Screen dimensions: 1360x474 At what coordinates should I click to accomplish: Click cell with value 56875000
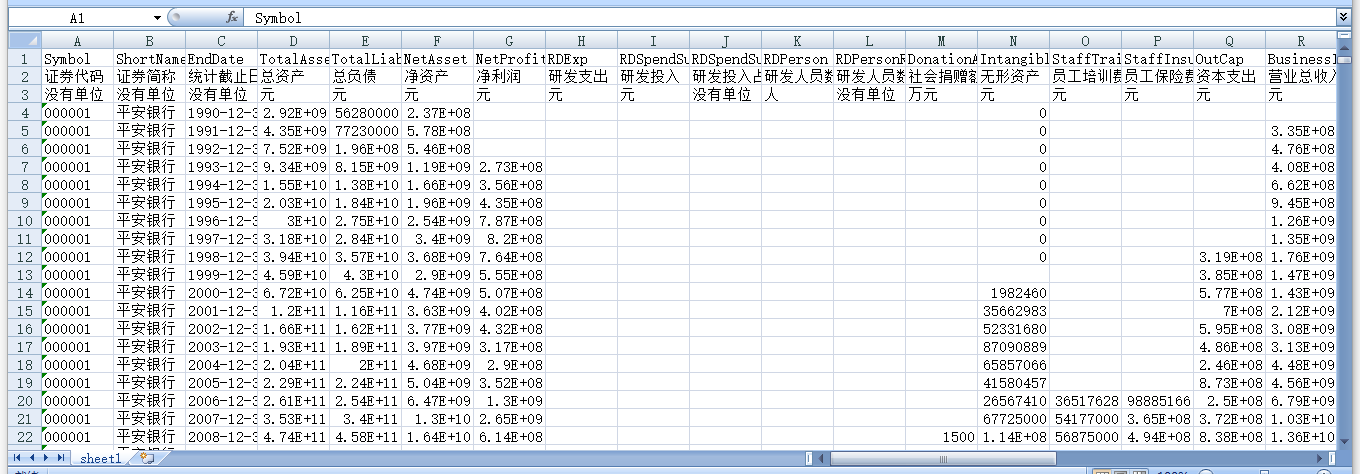tap(1085, 437)
